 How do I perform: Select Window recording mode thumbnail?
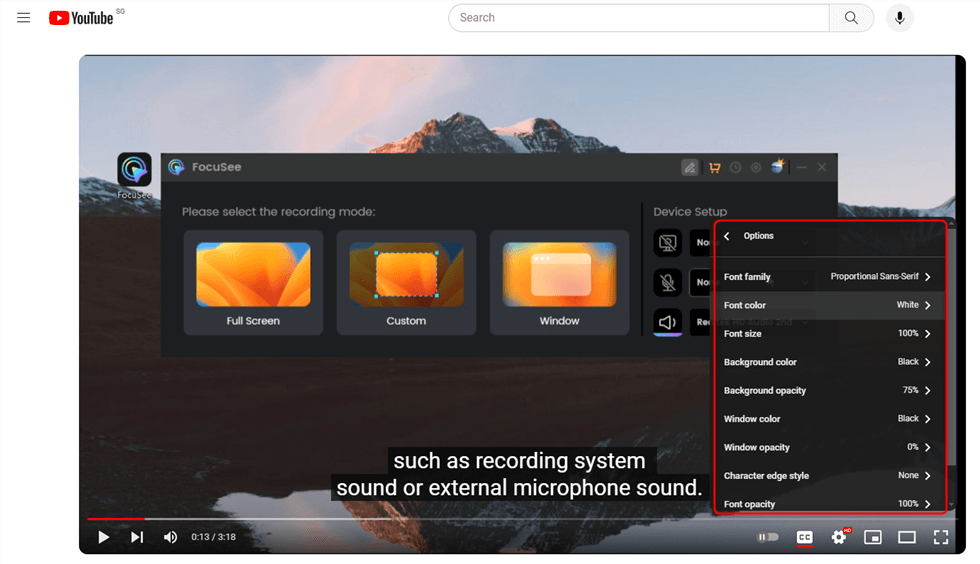559,274
